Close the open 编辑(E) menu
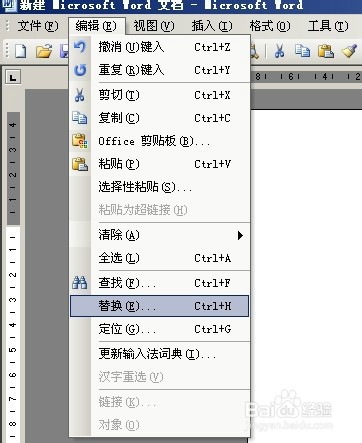Screen dimensions: 362x443 click(96, 26)
